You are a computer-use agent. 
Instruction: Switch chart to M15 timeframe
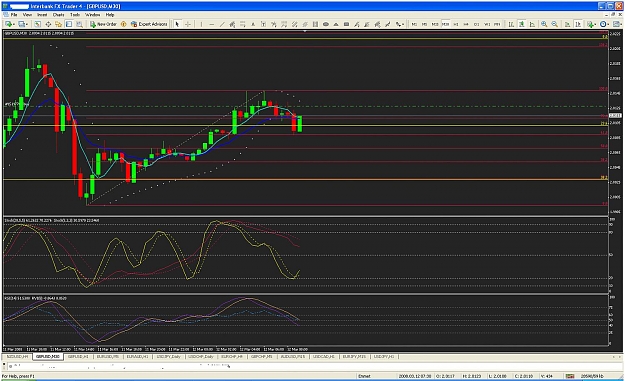[435, 24]
